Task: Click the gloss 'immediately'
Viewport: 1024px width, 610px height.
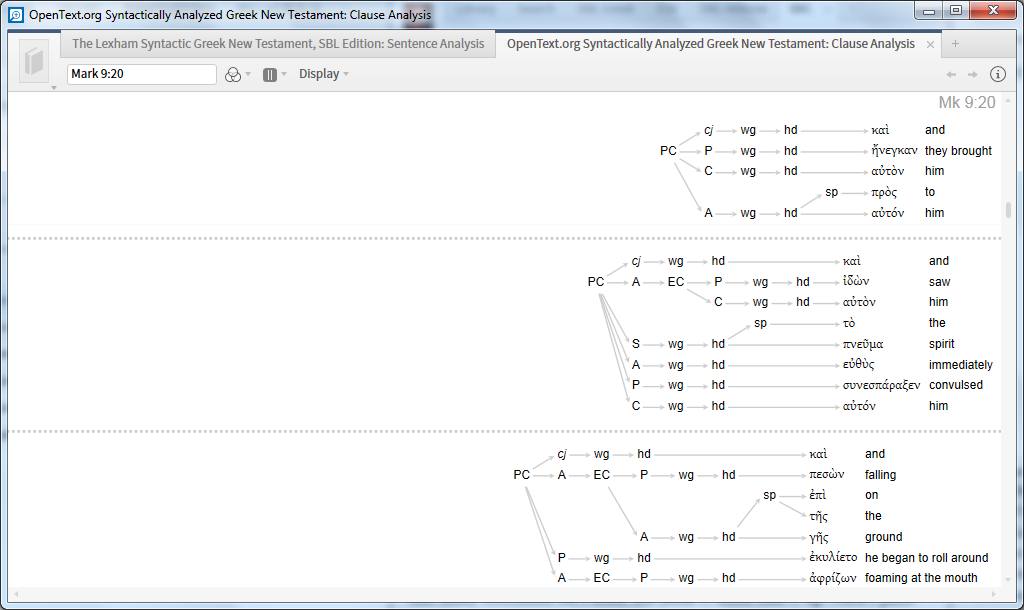Action: pyautogui.click(x=961, y=364)
